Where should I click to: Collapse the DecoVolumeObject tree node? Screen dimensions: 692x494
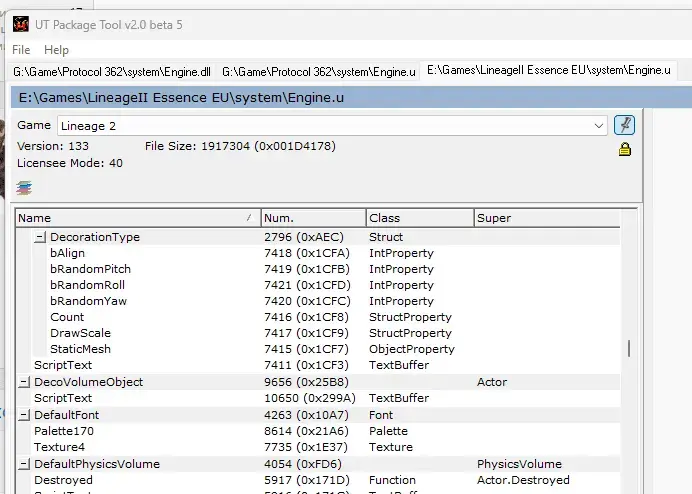(24, 382)
